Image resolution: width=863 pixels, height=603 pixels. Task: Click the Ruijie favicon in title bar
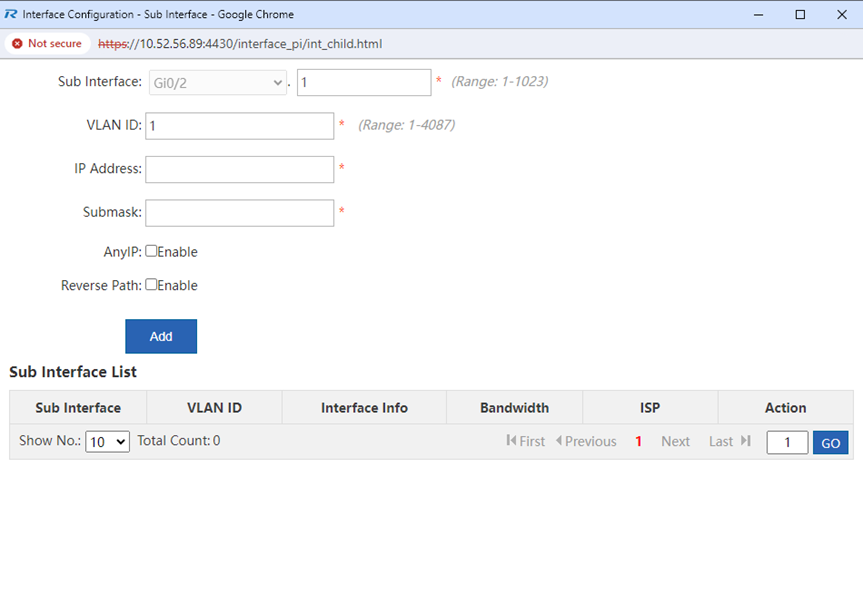[x=11, y=15]
